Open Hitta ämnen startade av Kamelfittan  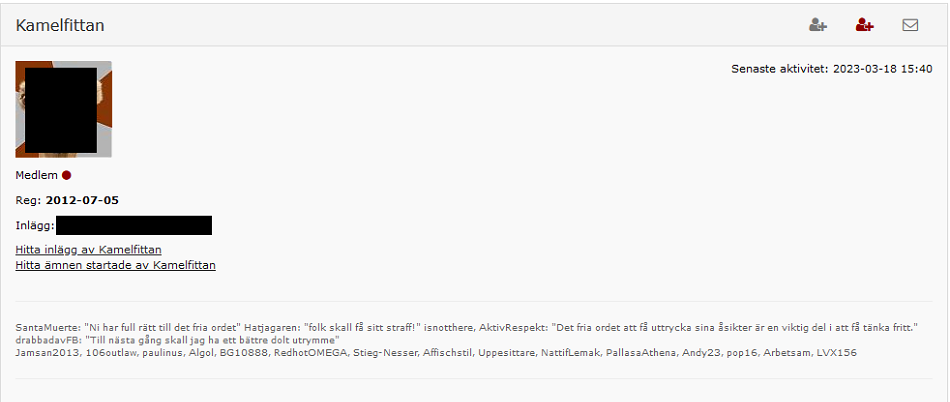[x=116, y=265]
